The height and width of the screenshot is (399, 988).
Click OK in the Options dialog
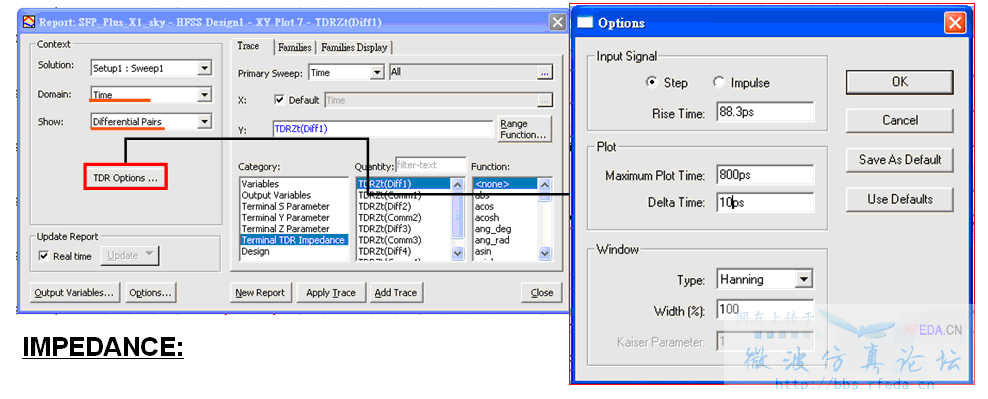[899, 82]
